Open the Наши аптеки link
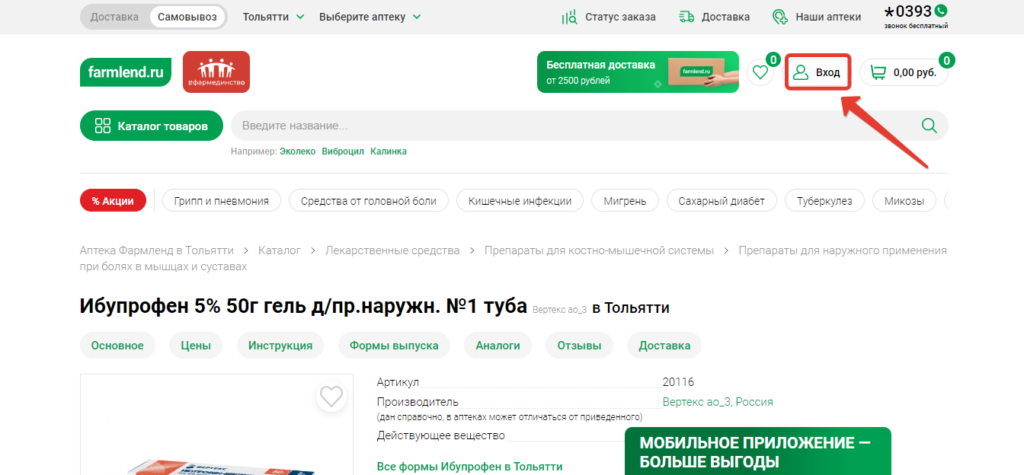Image resolution: width=1024 pixels, height=475 pixels. pos(828,17)
